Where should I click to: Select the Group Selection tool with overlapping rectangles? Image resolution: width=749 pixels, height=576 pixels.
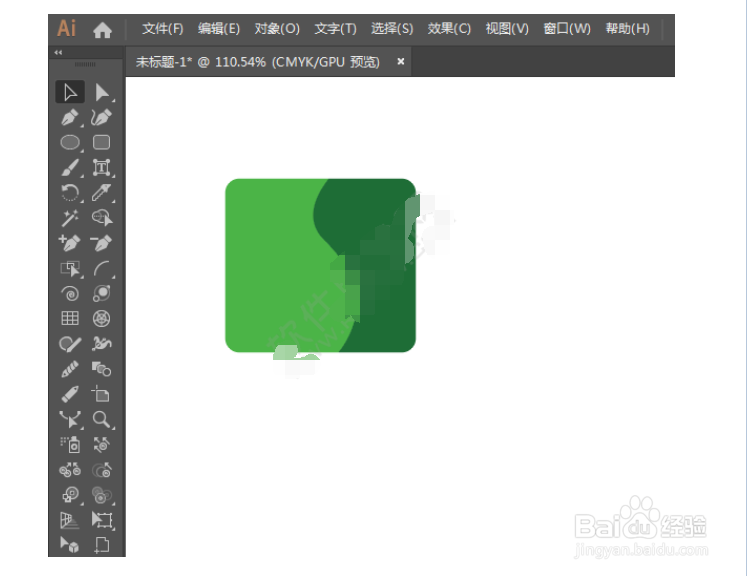(70, 269)
